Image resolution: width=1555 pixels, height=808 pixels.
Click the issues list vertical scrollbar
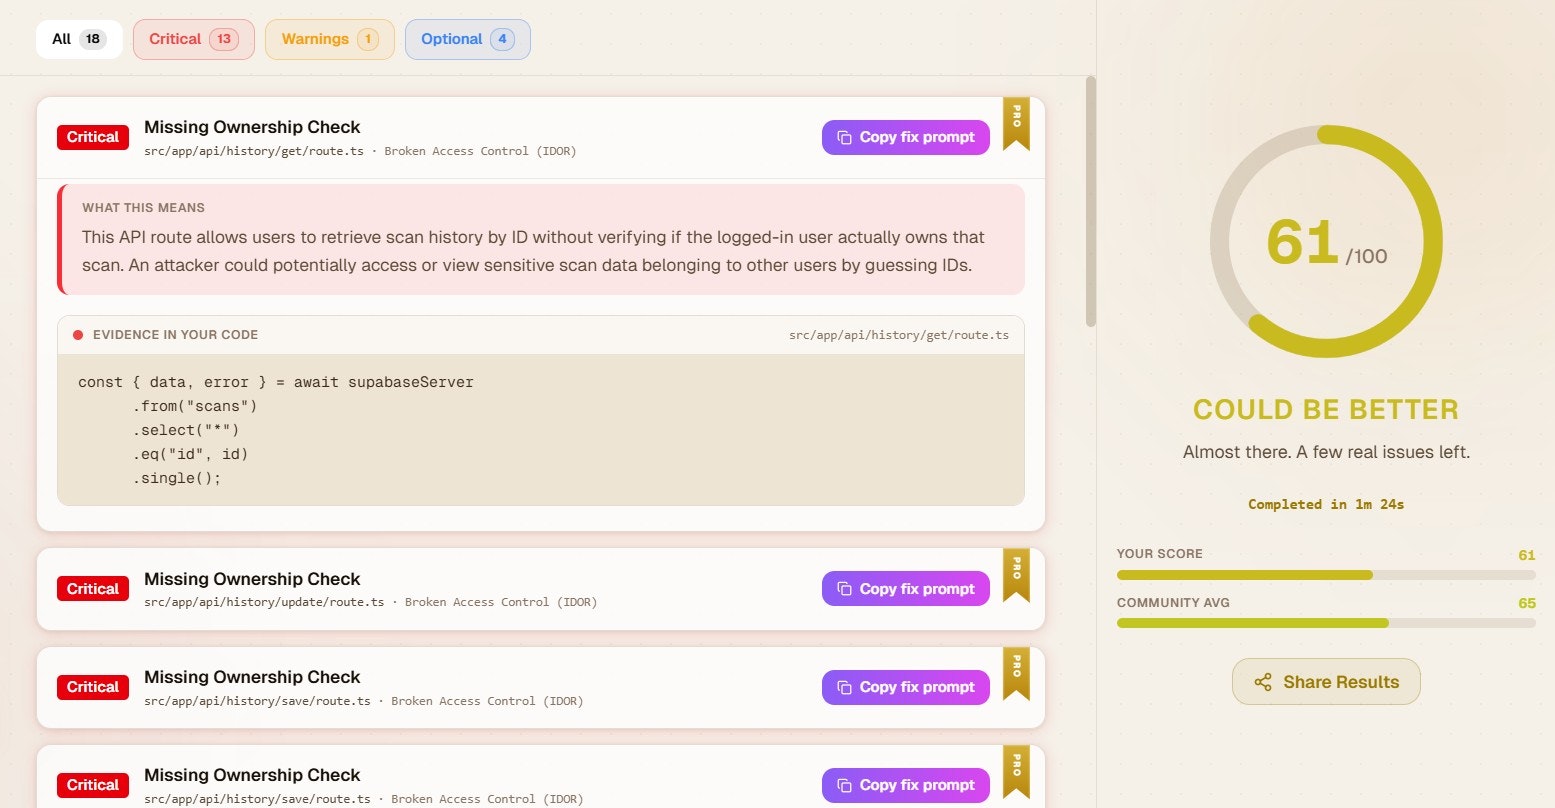click(1091, 201)
